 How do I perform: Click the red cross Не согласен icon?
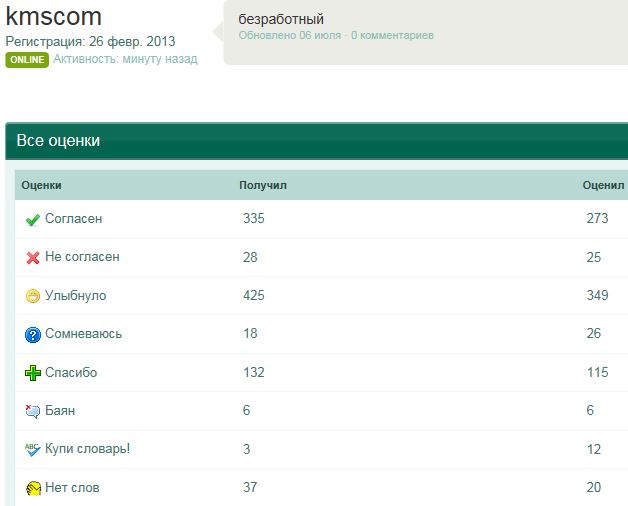(33, 258)
